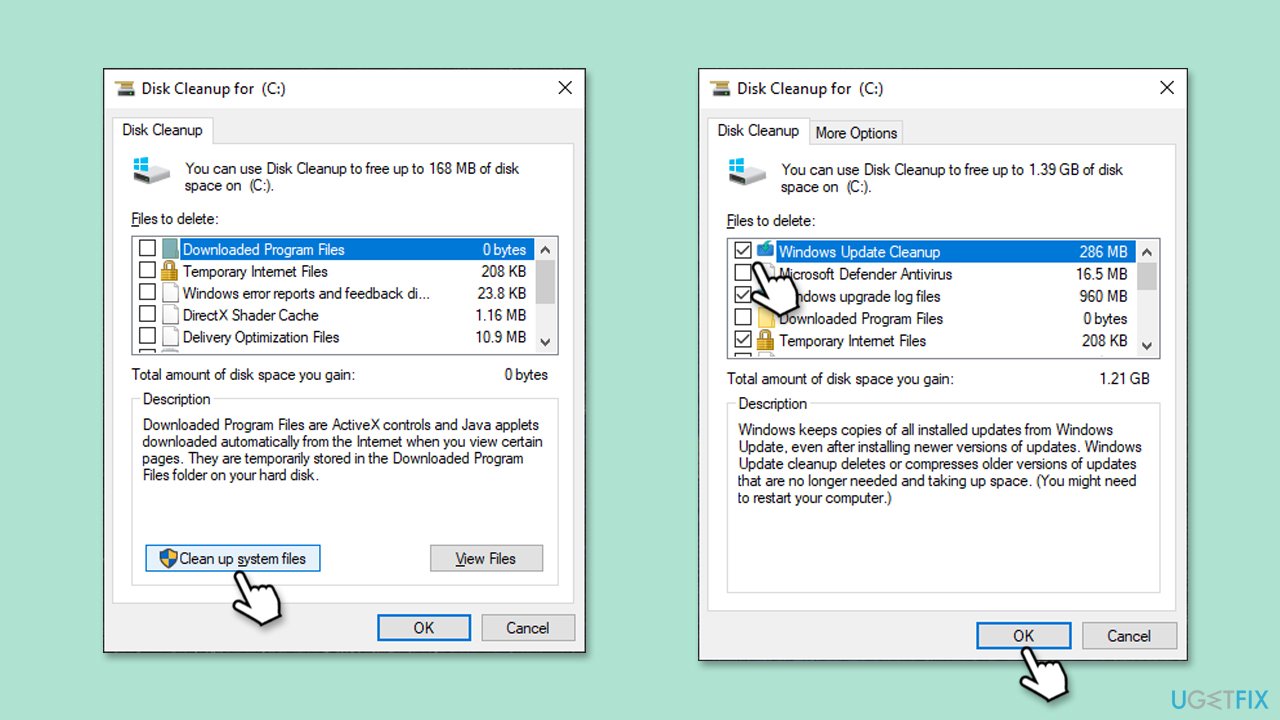Select the Windows Update Cleanup row label
Image resolution: width=1280 pixels, height=720 pixels.
pyautogui.click(x=859, y=252)
